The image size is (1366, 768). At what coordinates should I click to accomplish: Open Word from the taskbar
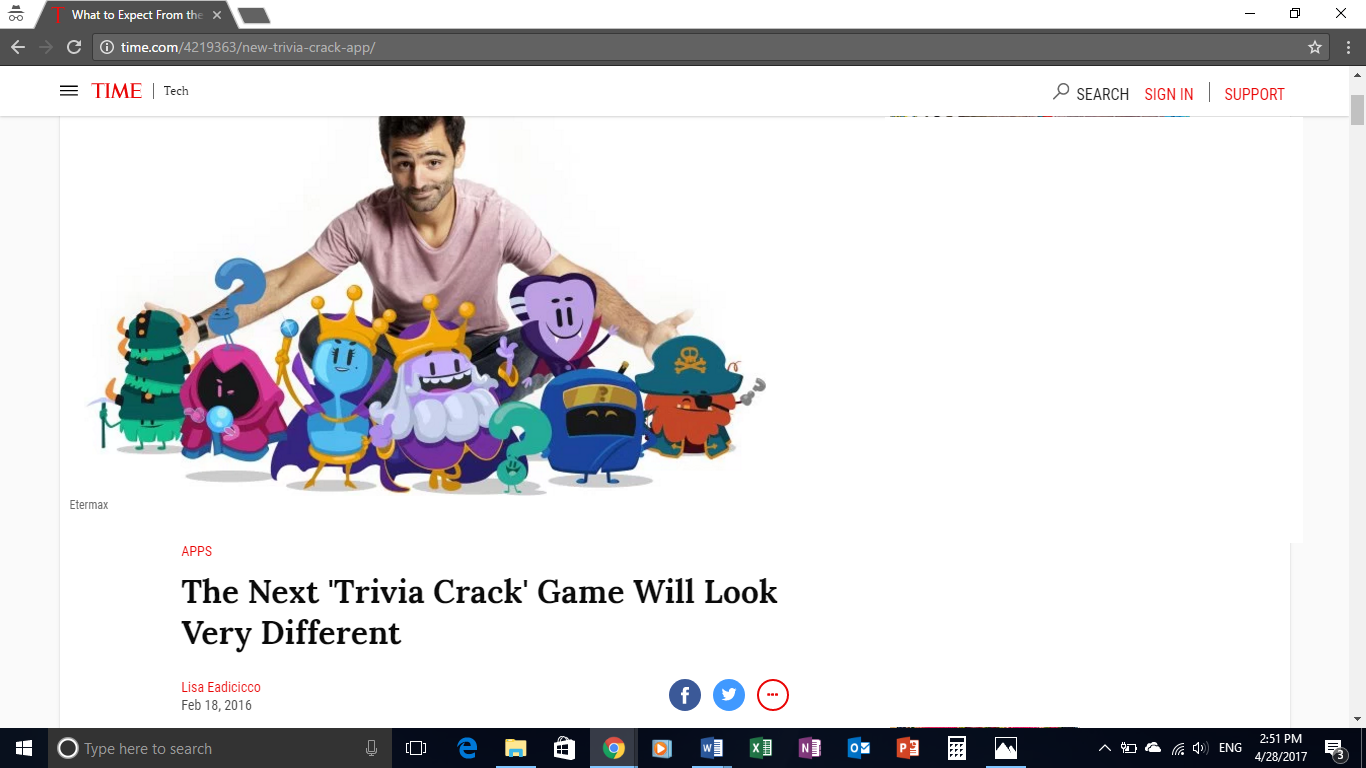(712, 748)
